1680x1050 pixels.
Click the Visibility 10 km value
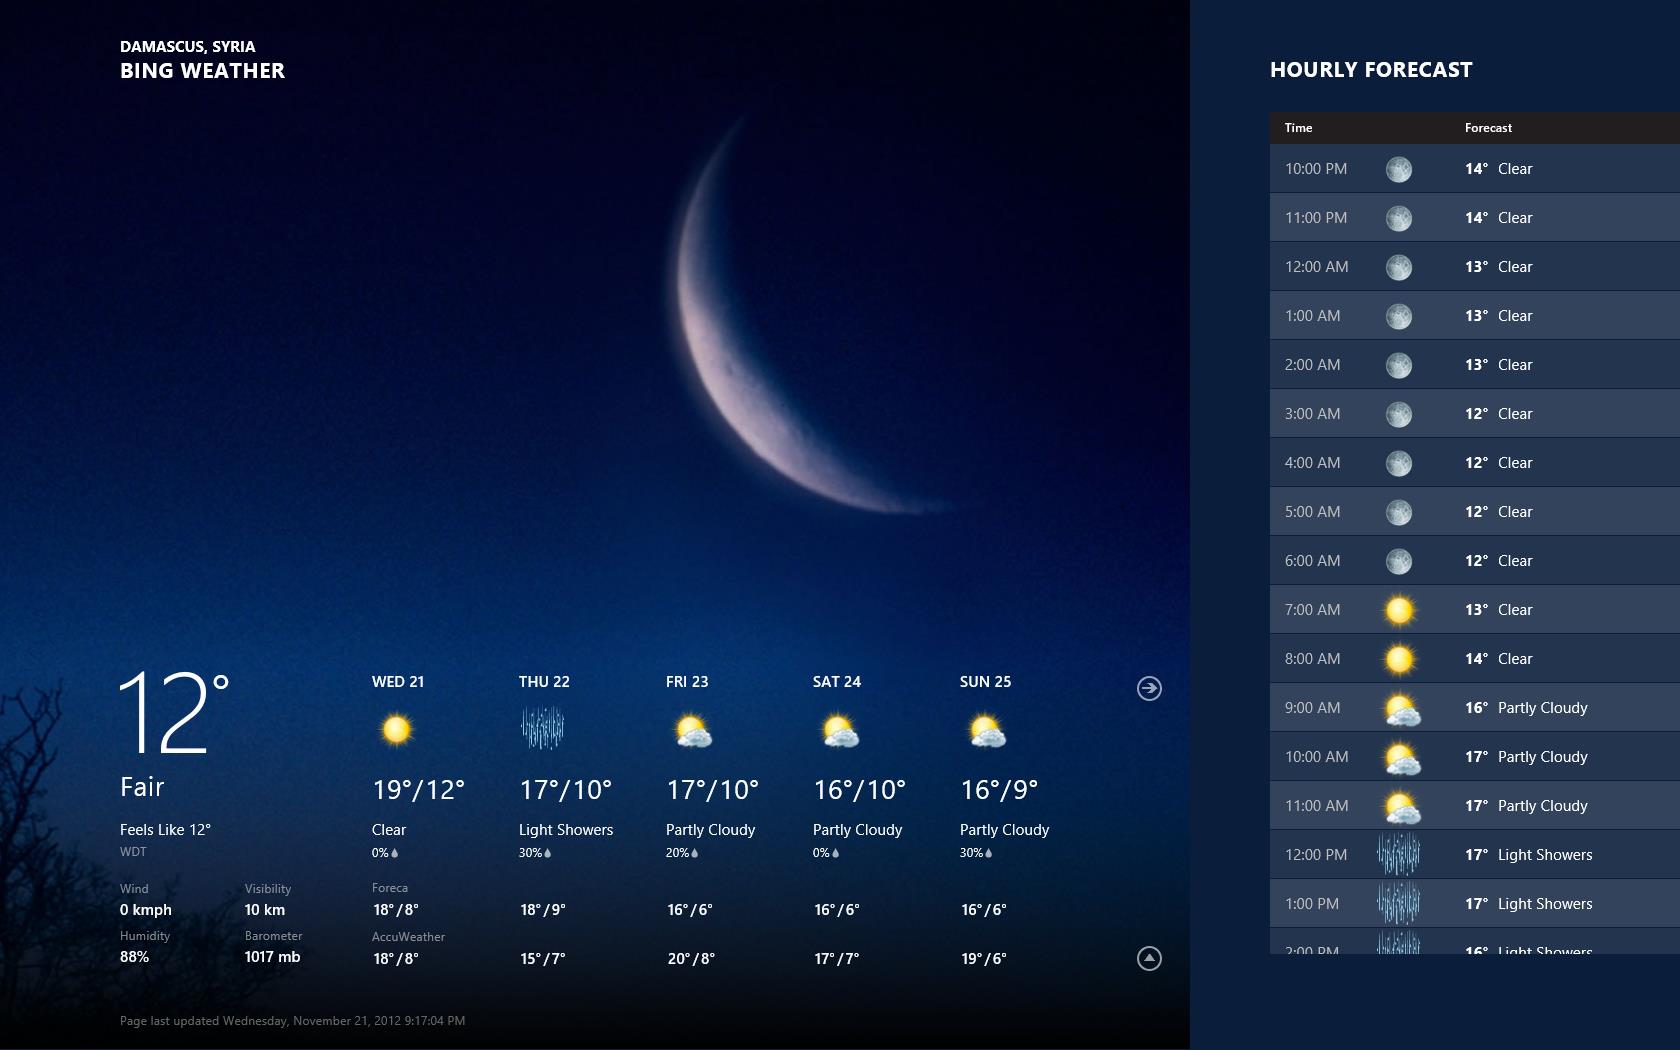[265, 910]
